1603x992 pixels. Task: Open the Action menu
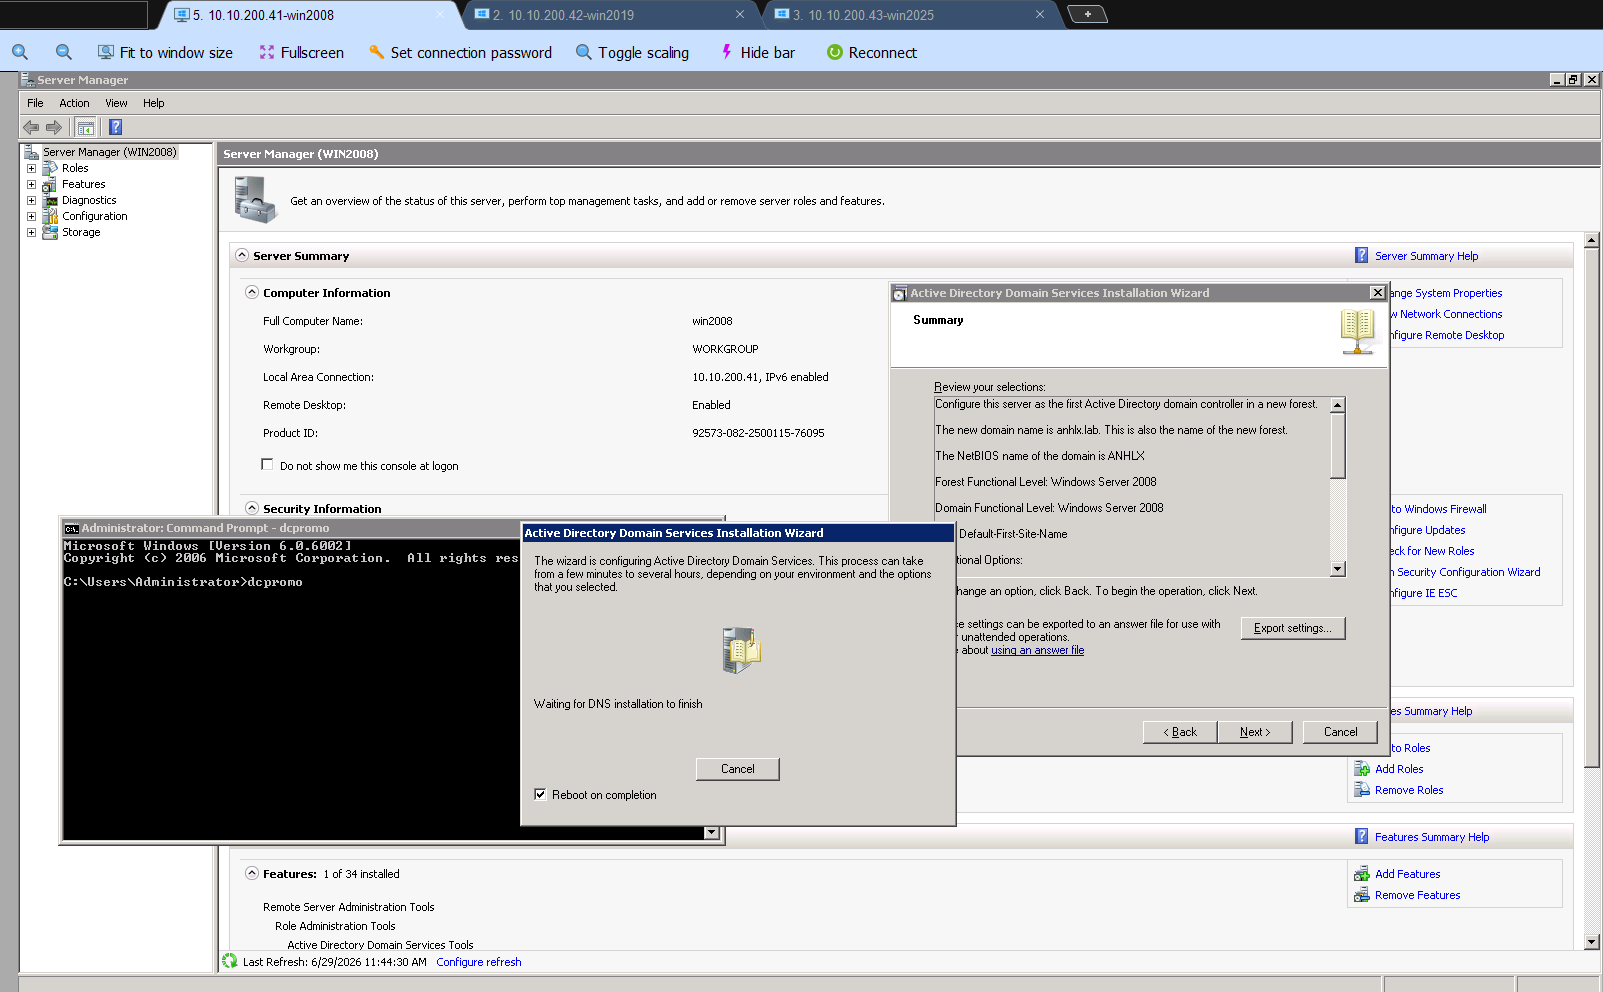pyautogui.click(x=74, y=103)
